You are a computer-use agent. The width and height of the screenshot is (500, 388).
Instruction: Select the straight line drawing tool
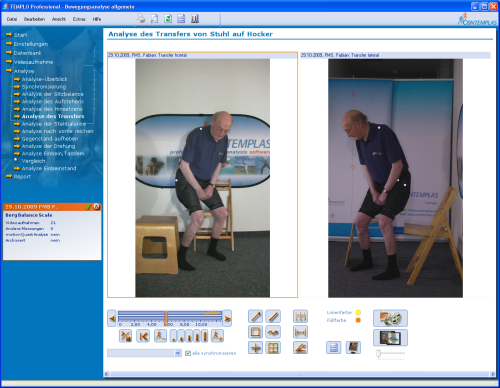click(273, 316)
